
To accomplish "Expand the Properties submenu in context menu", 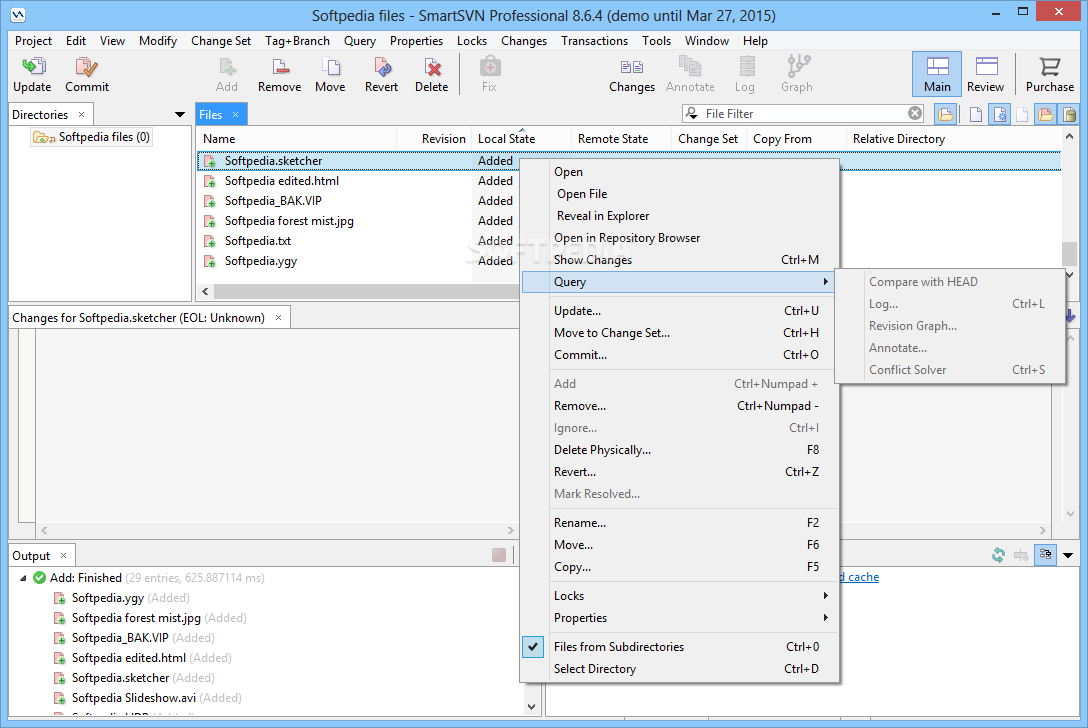I will pyautogui.click(x=679, y=618).
